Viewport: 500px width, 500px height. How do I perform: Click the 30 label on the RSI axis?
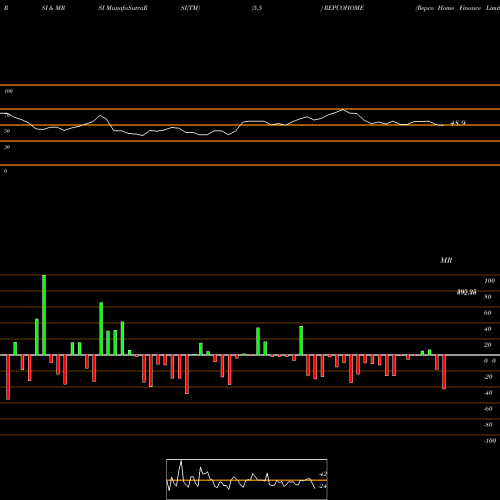pyautogui.click(x=7, y=147)
